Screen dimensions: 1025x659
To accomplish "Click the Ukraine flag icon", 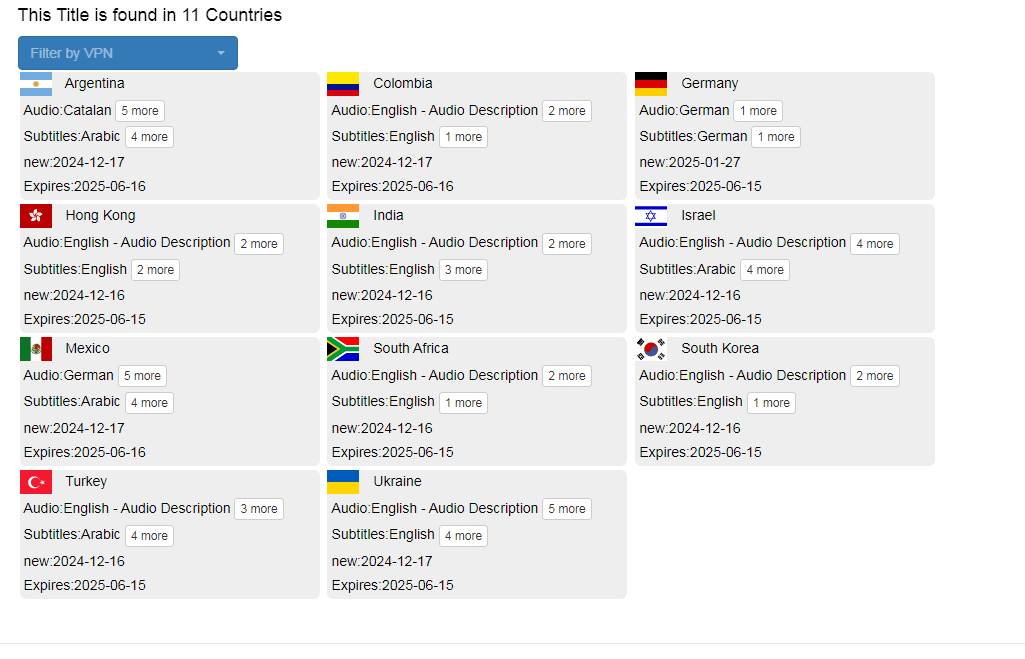I will (343, 482).
